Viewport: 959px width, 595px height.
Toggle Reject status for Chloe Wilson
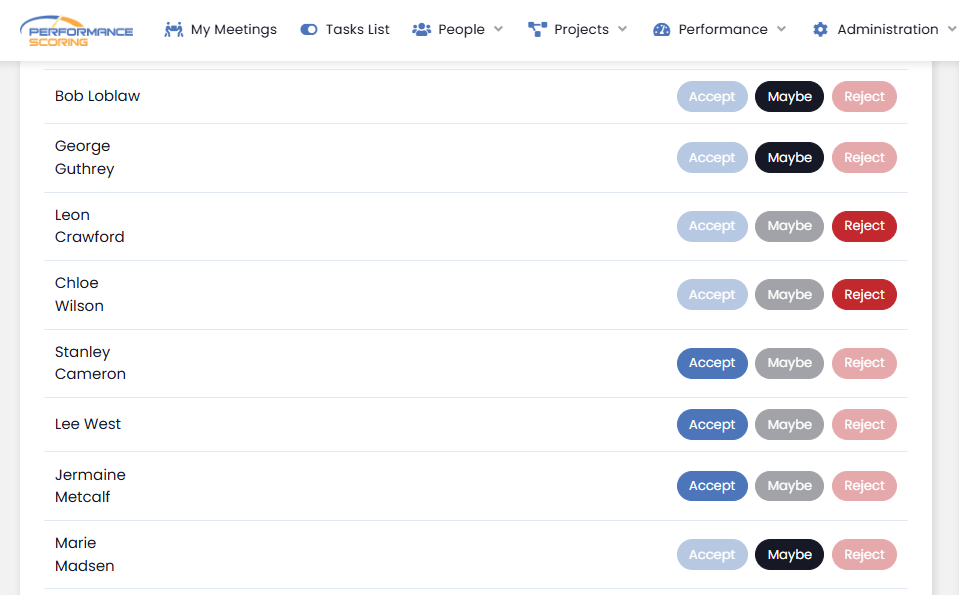tap(864, 294)
